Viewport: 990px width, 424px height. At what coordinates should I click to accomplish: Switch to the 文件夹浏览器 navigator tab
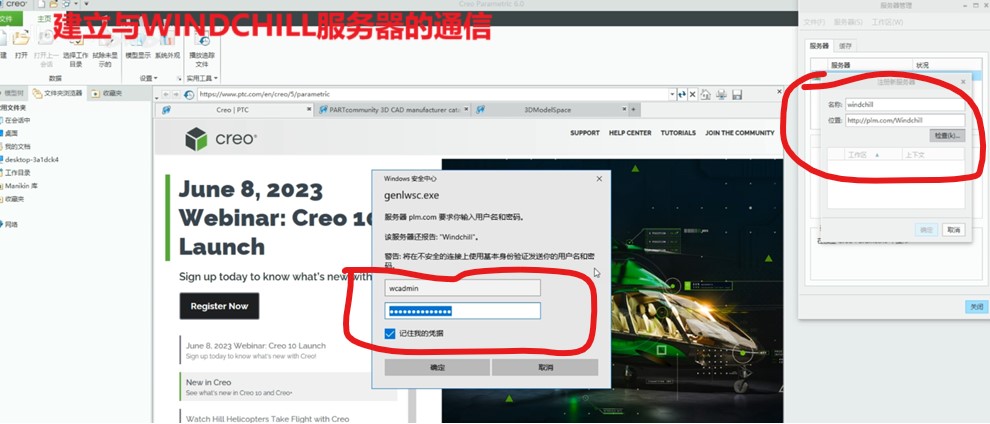57,93
